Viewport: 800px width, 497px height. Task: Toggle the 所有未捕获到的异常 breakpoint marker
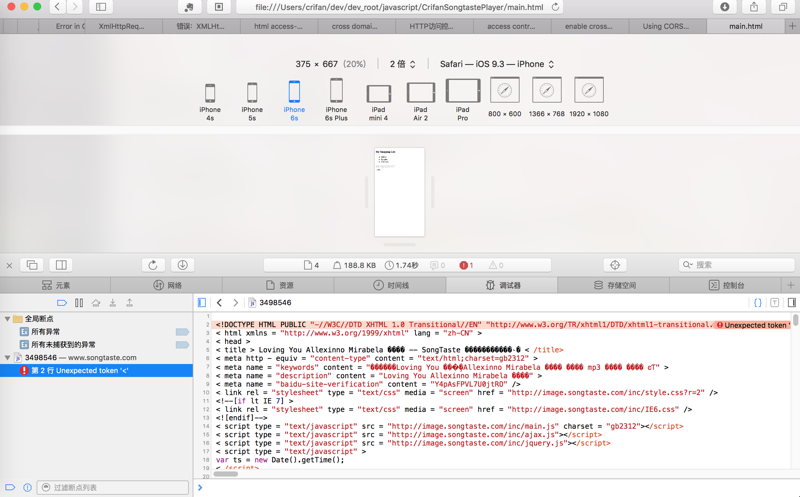(x=182, y=345)
